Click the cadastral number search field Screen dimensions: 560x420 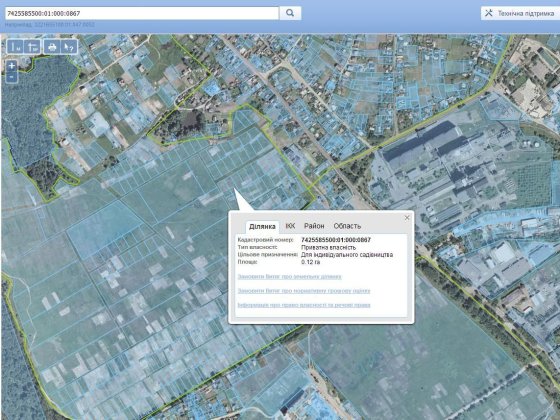142,13
